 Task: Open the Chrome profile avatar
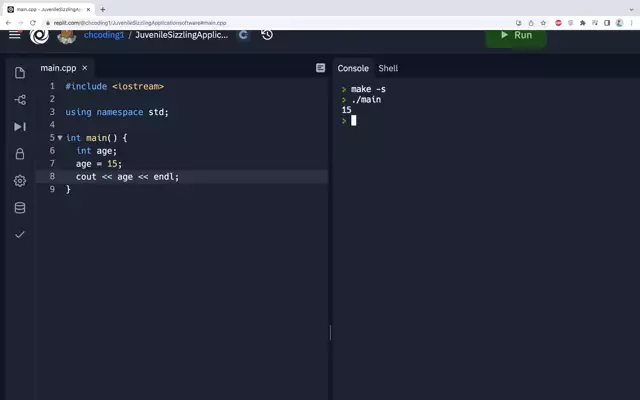click(x=619, y=23)
